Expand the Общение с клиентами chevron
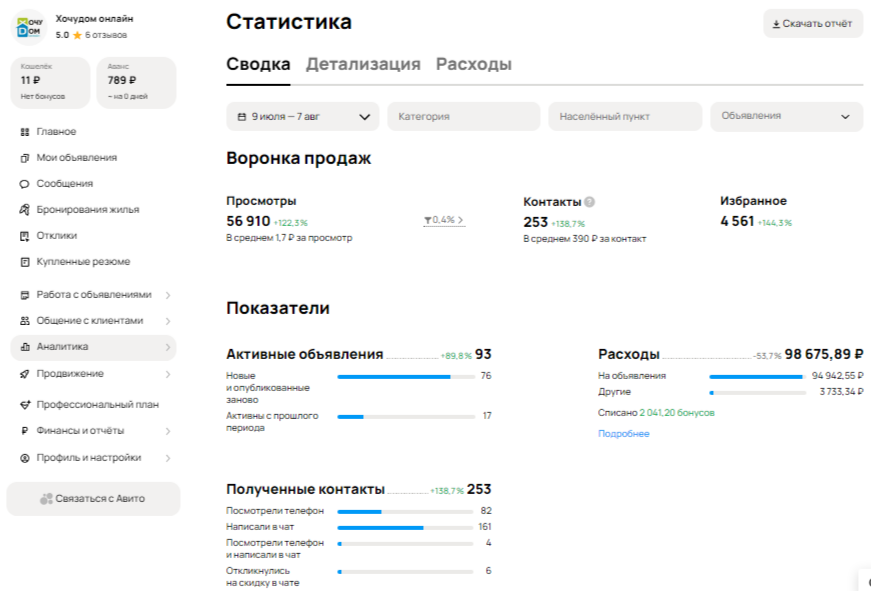Image resolution: width=871 pixels, height=591 pixels. coord(168,321)
